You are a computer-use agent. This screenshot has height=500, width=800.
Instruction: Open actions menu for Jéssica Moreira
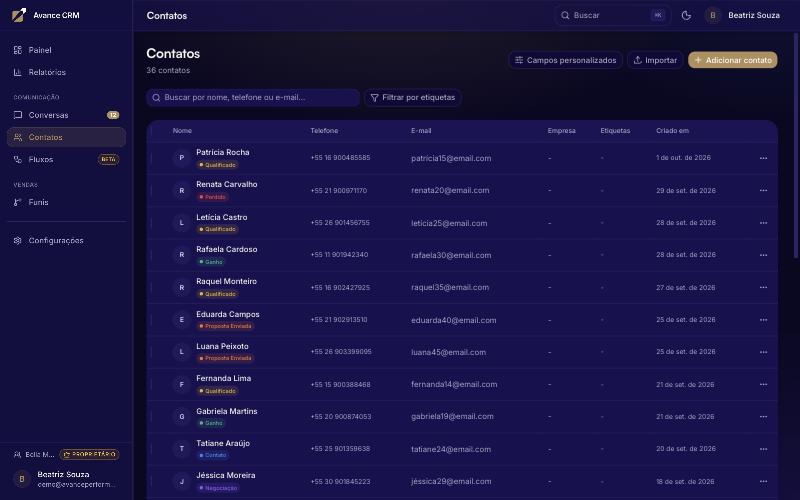pyautogui.click(x=763, y=481)
